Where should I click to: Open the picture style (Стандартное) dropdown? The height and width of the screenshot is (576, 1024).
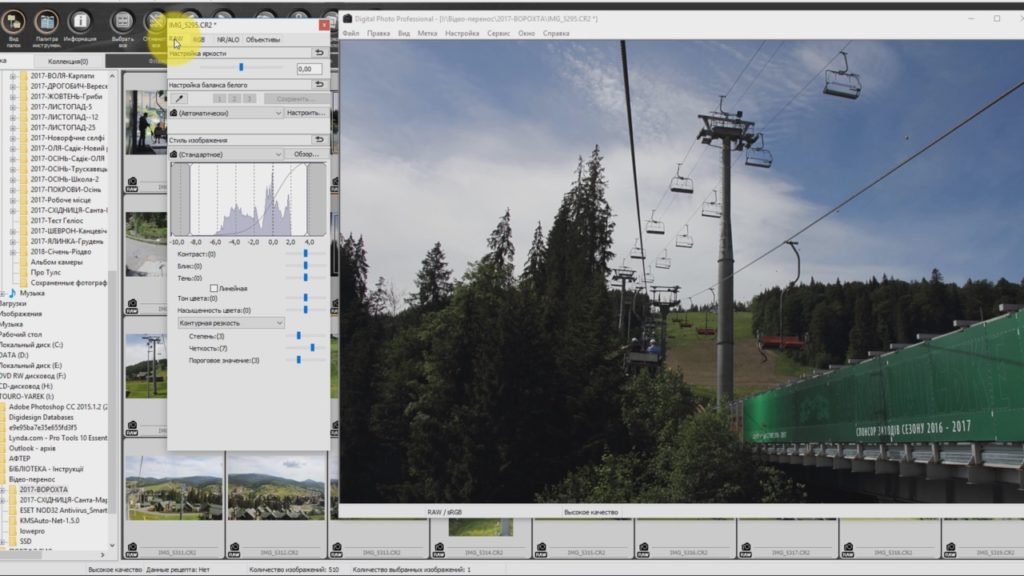point(226,155)
